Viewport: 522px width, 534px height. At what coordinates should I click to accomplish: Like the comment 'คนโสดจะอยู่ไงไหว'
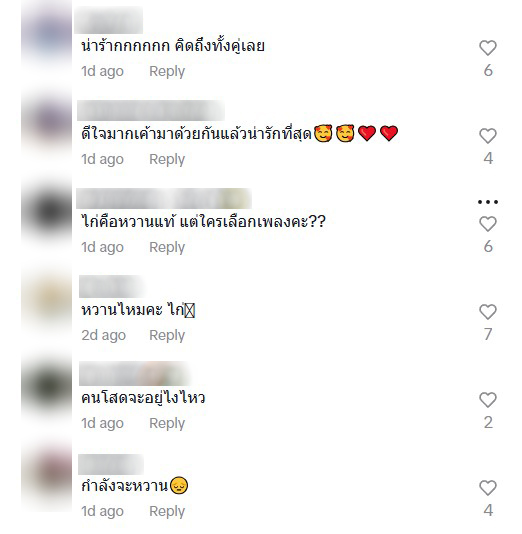[488, 400]
